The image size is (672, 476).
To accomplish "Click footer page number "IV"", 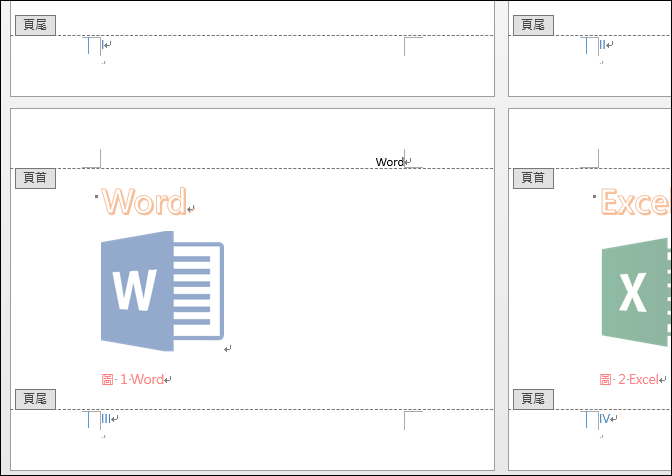I will click(x=604, y=419).
